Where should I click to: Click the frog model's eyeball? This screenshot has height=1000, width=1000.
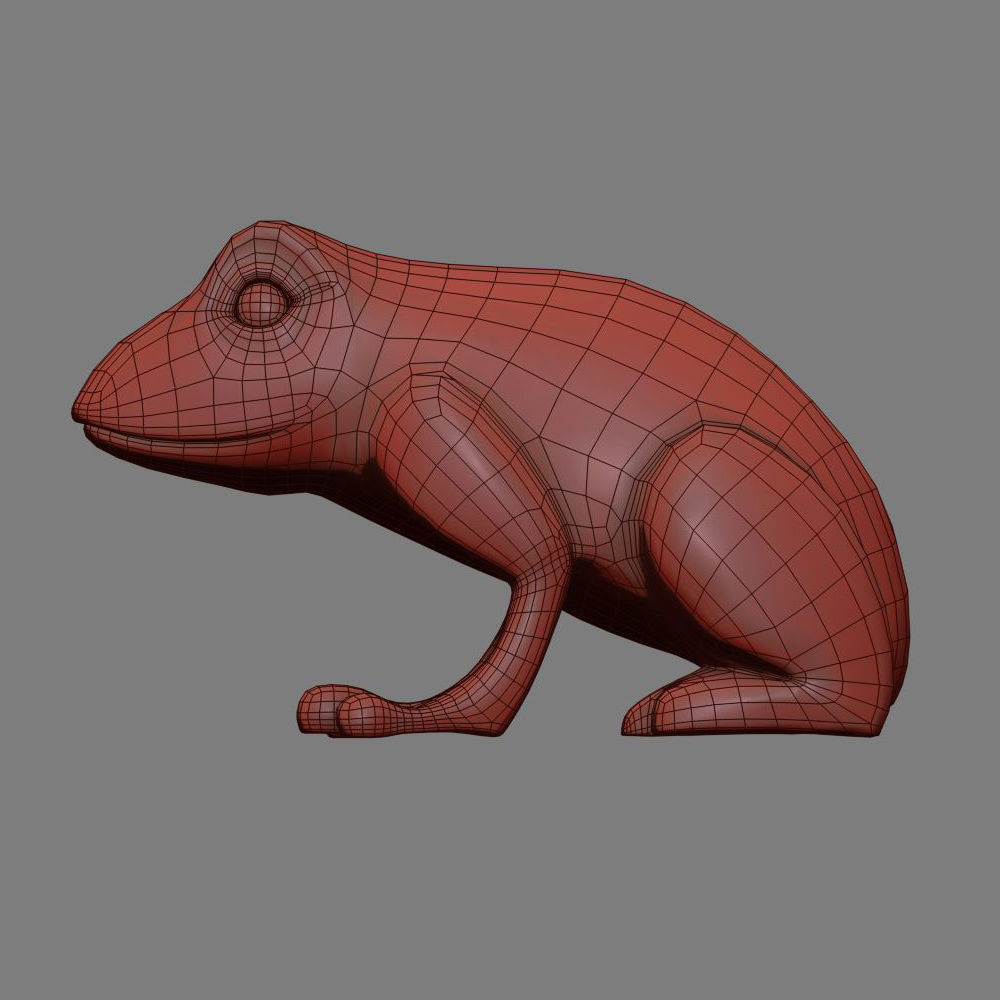tap(261, 304)
